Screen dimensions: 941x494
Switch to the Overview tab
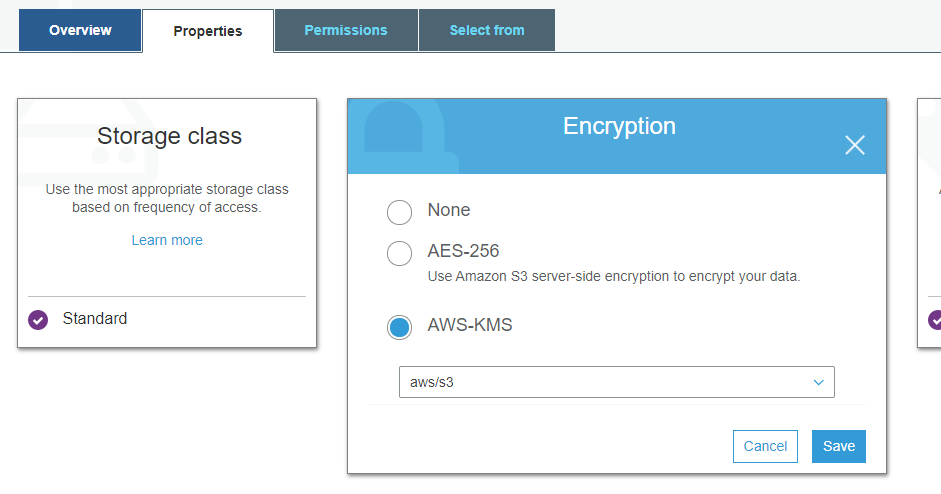(80, 30)
